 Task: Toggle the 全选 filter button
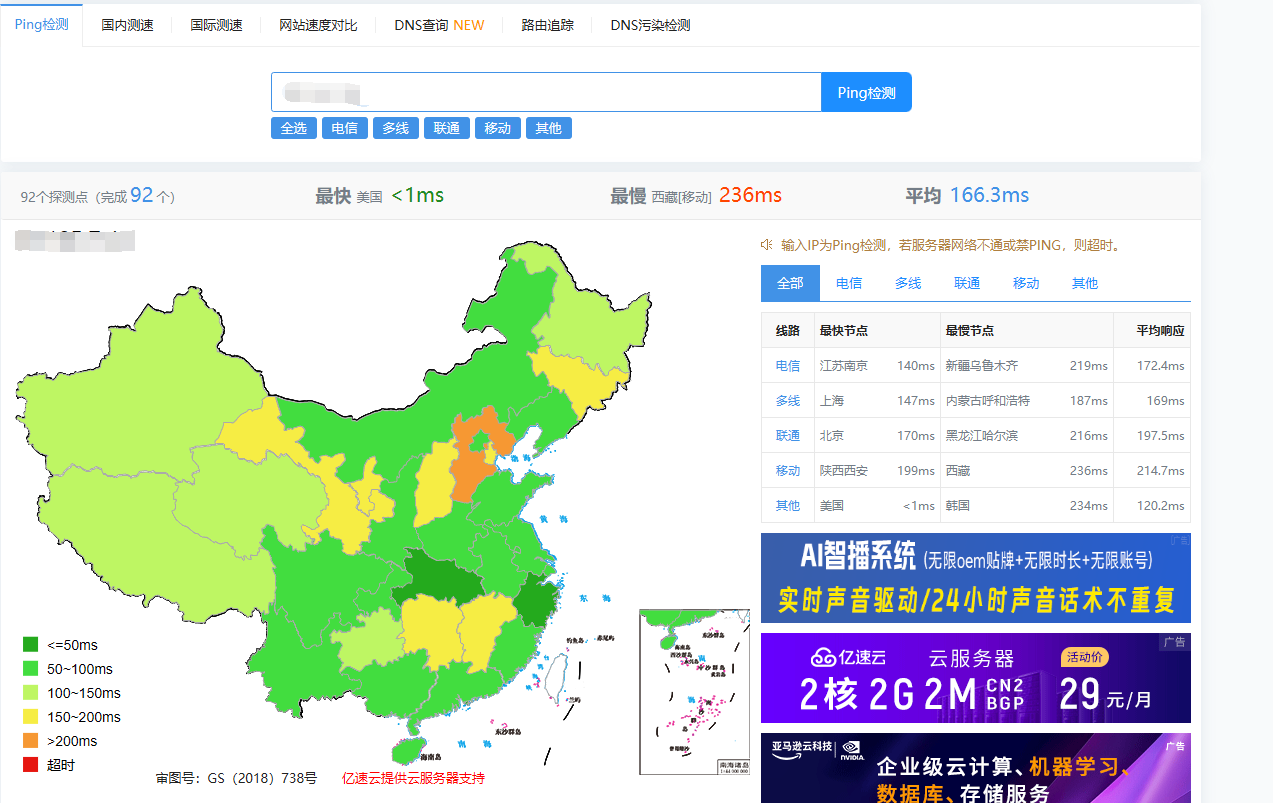[294, 128]
